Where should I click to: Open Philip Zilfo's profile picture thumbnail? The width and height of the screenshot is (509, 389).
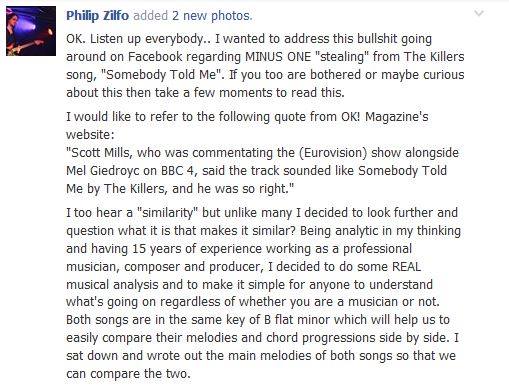(31, 31)
